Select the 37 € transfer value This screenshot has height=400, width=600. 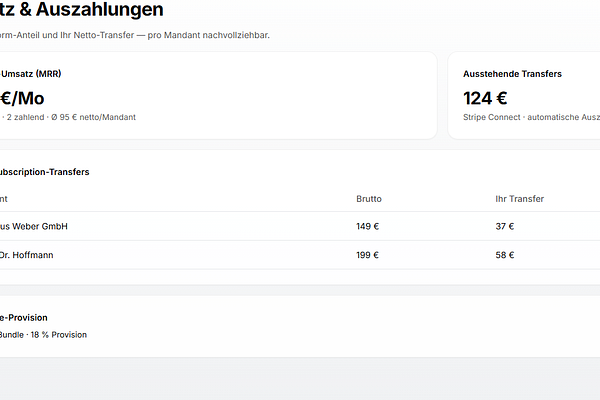[x=505, y=226]
